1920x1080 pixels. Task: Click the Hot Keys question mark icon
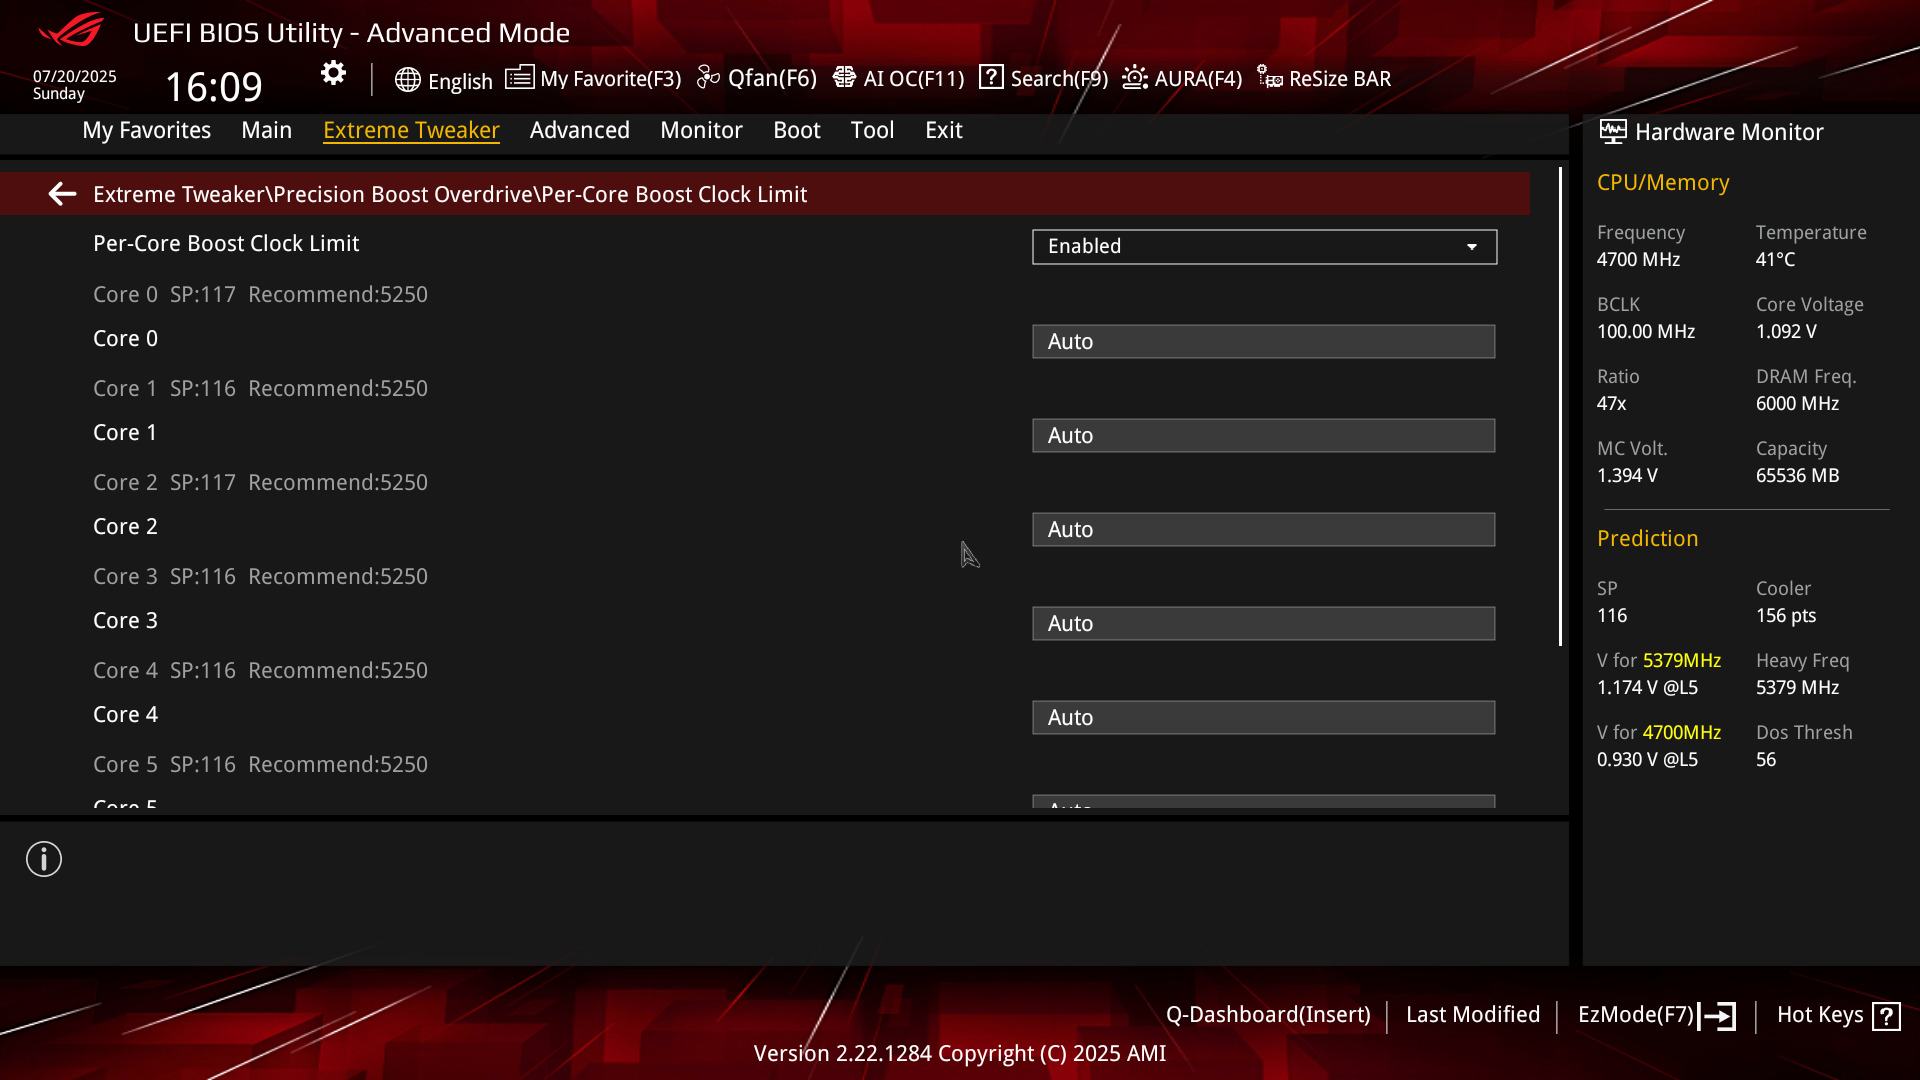click(1886, 1016)
